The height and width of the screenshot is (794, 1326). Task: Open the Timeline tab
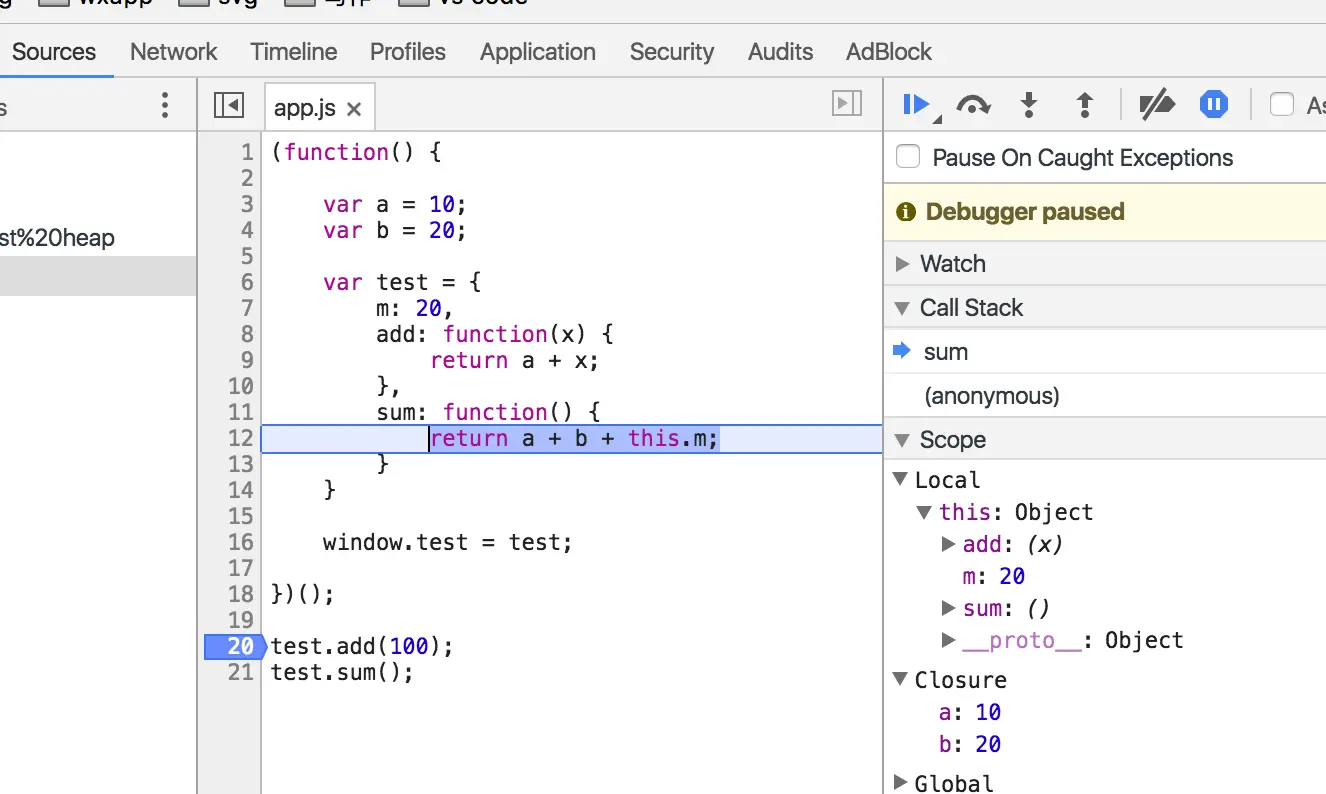294,52
